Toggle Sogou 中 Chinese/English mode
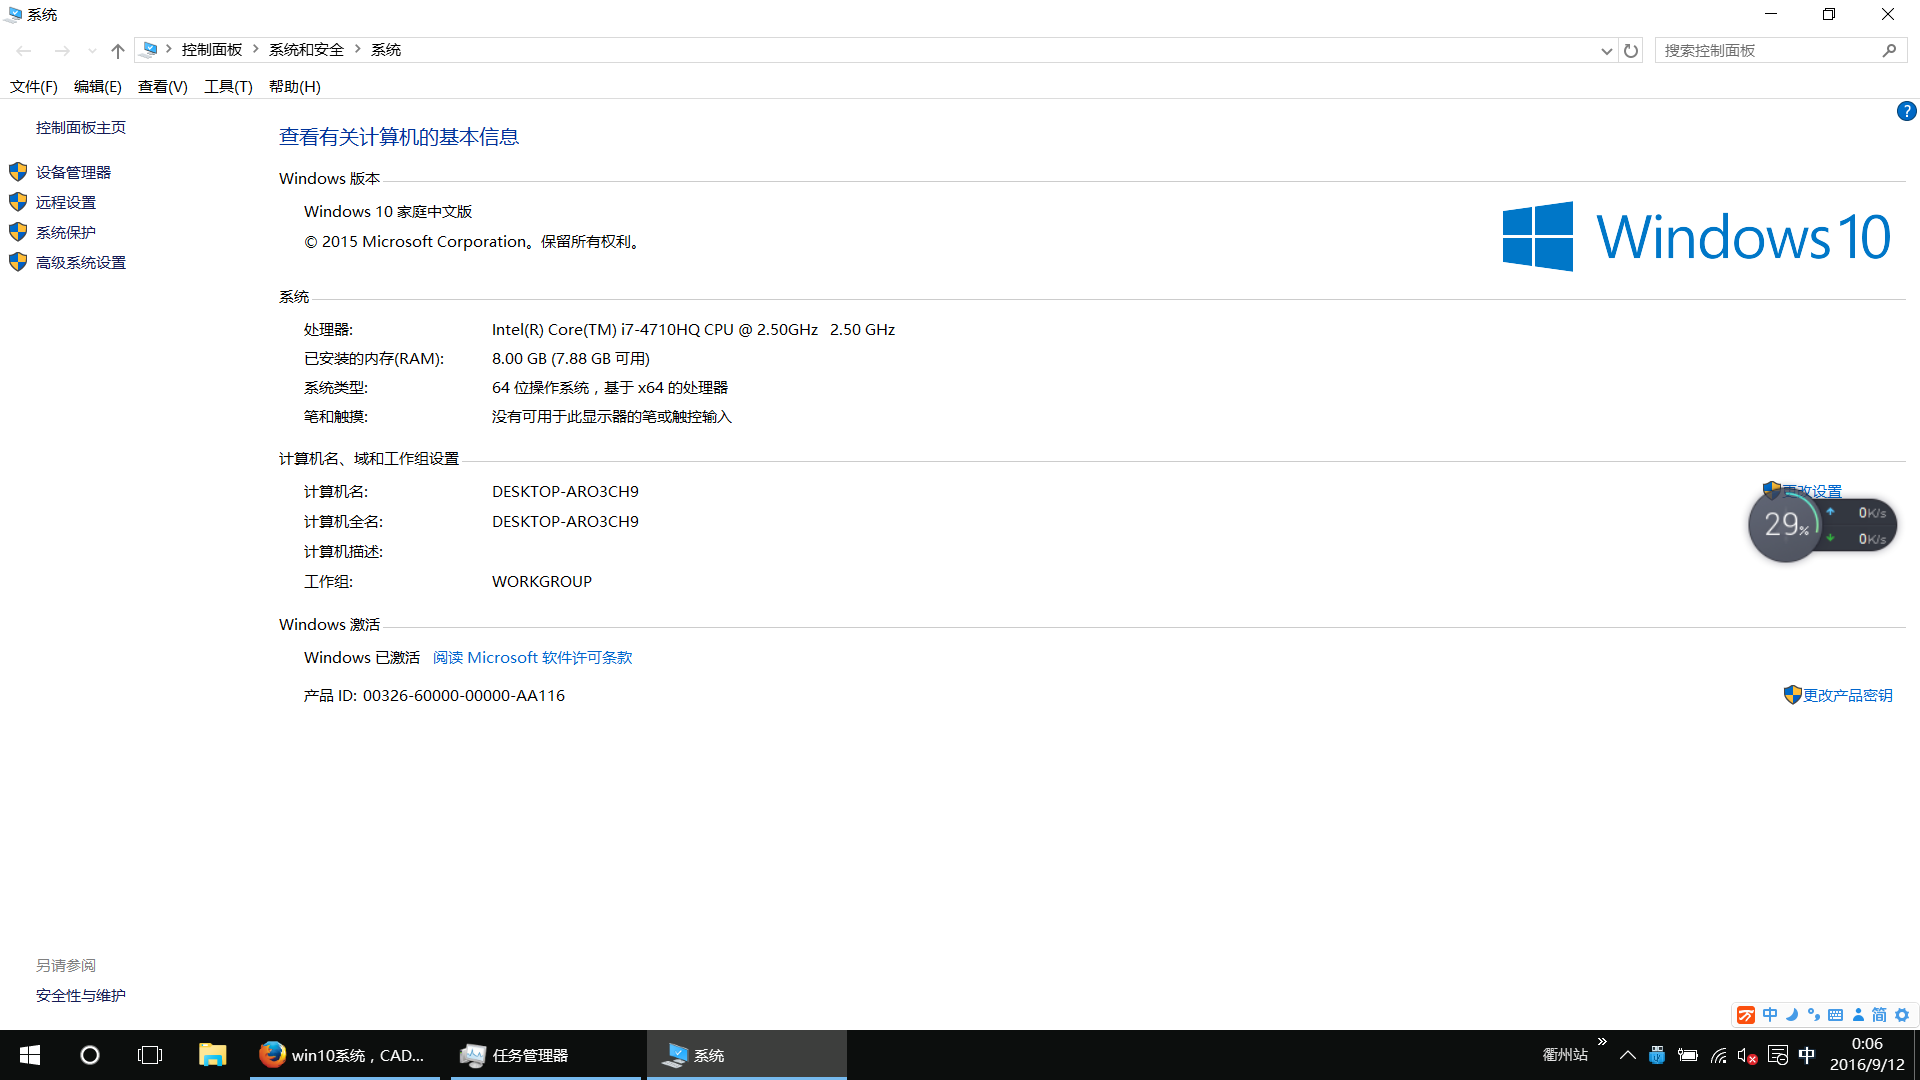The image size is (1920, 1080). pos(1770,1015)
